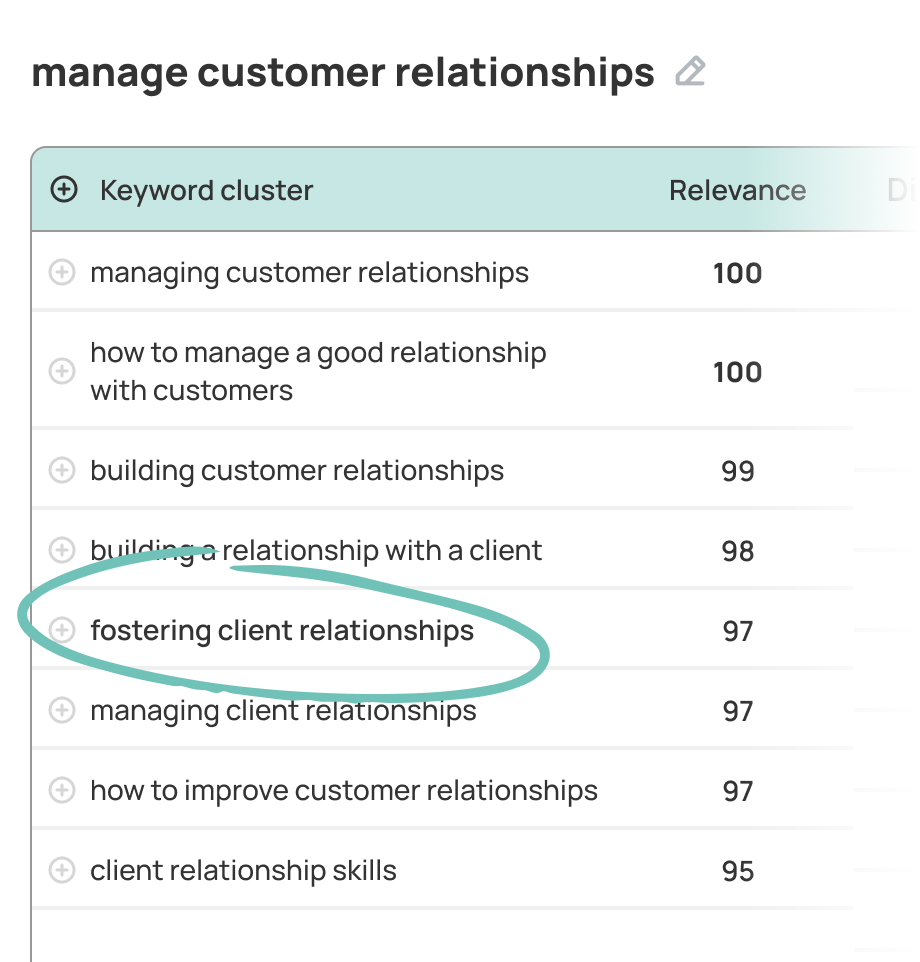Sort by the Relevance column header
The width and height of the screenshot is (920, 962).
coord(737,190)
